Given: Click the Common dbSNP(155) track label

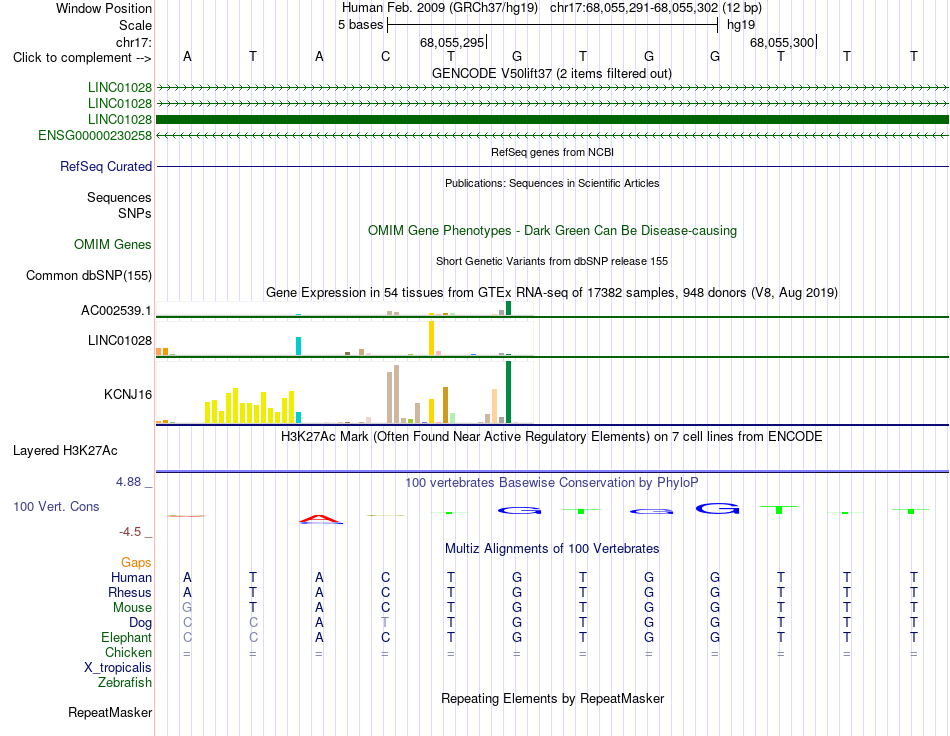Looking at the screenshot, I should tap(89, 276).
